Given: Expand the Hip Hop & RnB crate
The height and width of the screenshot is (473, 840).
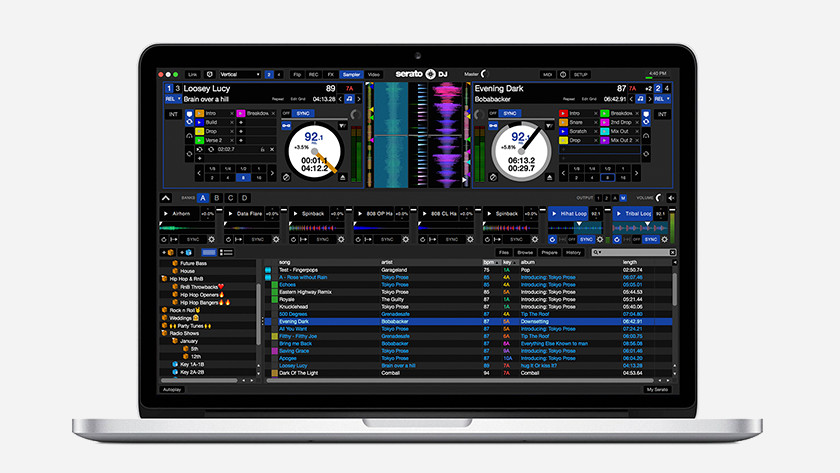Looking at the screenshot, I should click(164, 279).
